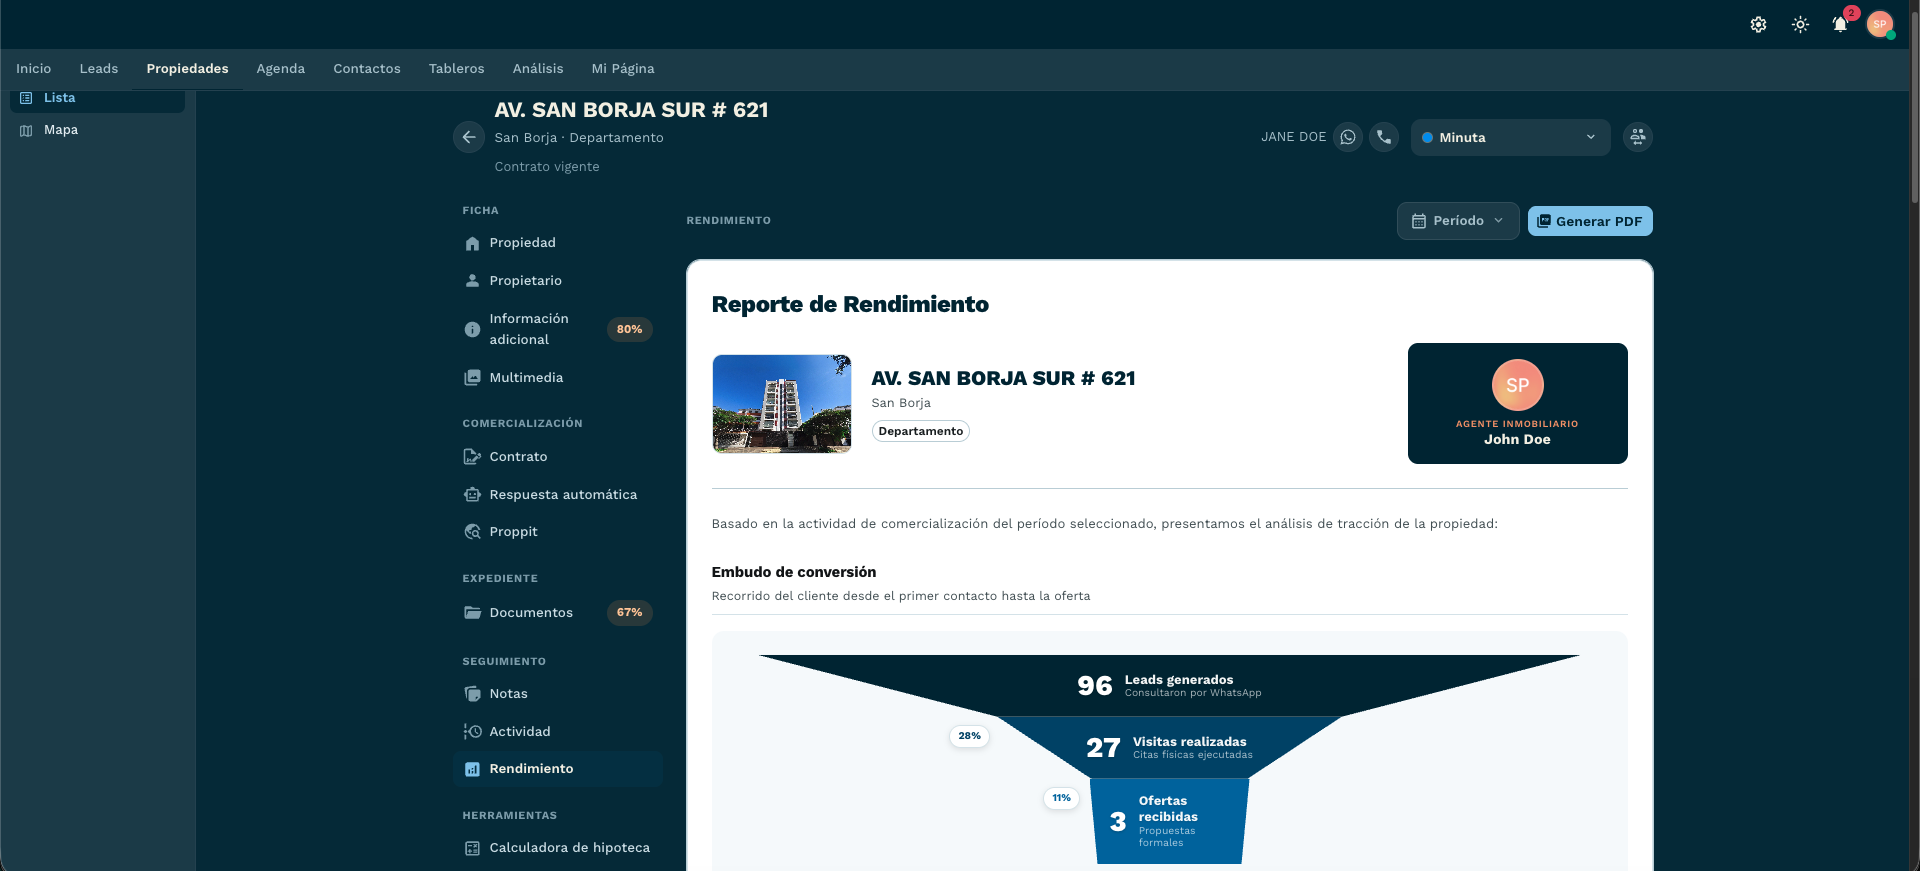Screen dimensions: 1920x871
Task: Open the Documentos section
Action: point(558,613)
